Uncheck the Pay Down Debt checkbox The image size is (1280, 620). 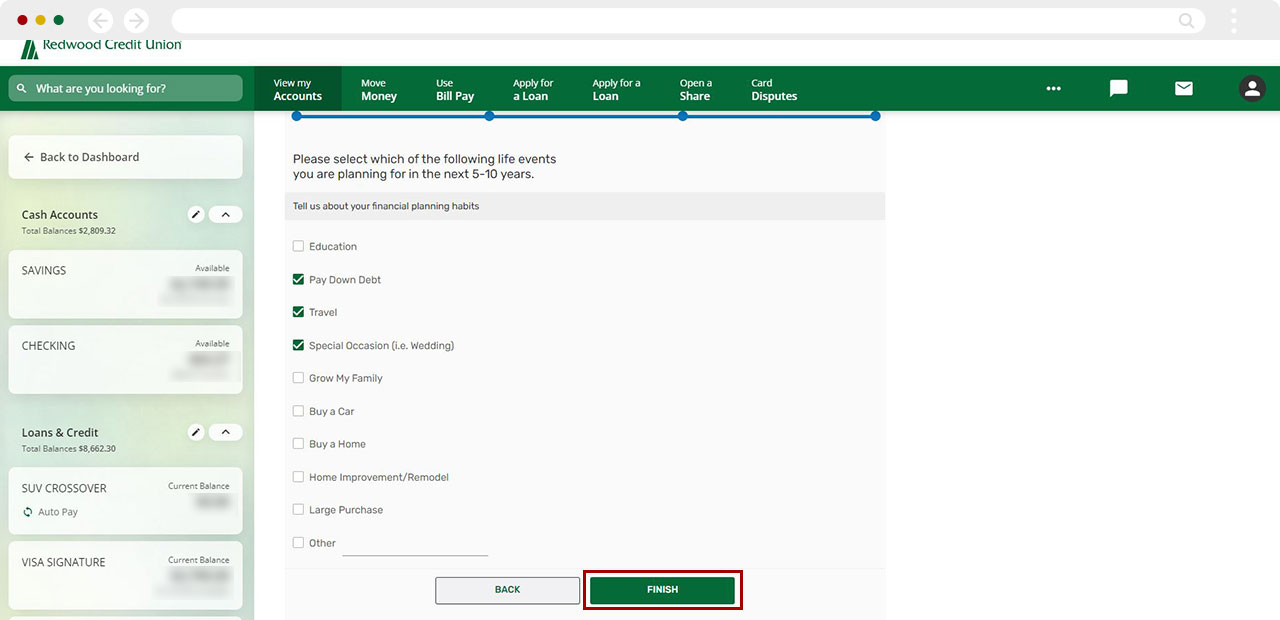[x=298, y=279]
